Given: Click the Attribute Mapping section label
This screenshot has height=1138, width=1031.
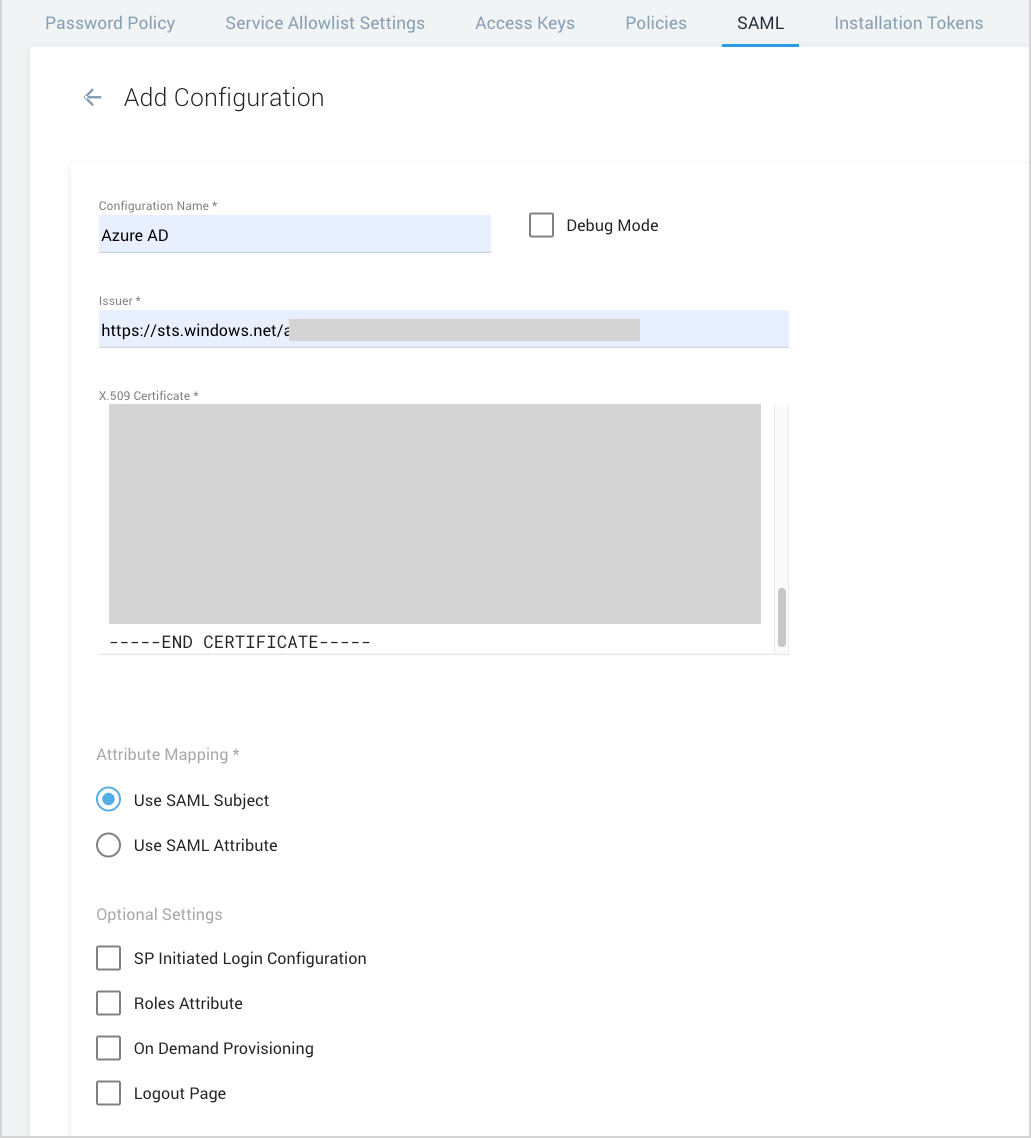Looking at the screenshot, I should (167, 754).
